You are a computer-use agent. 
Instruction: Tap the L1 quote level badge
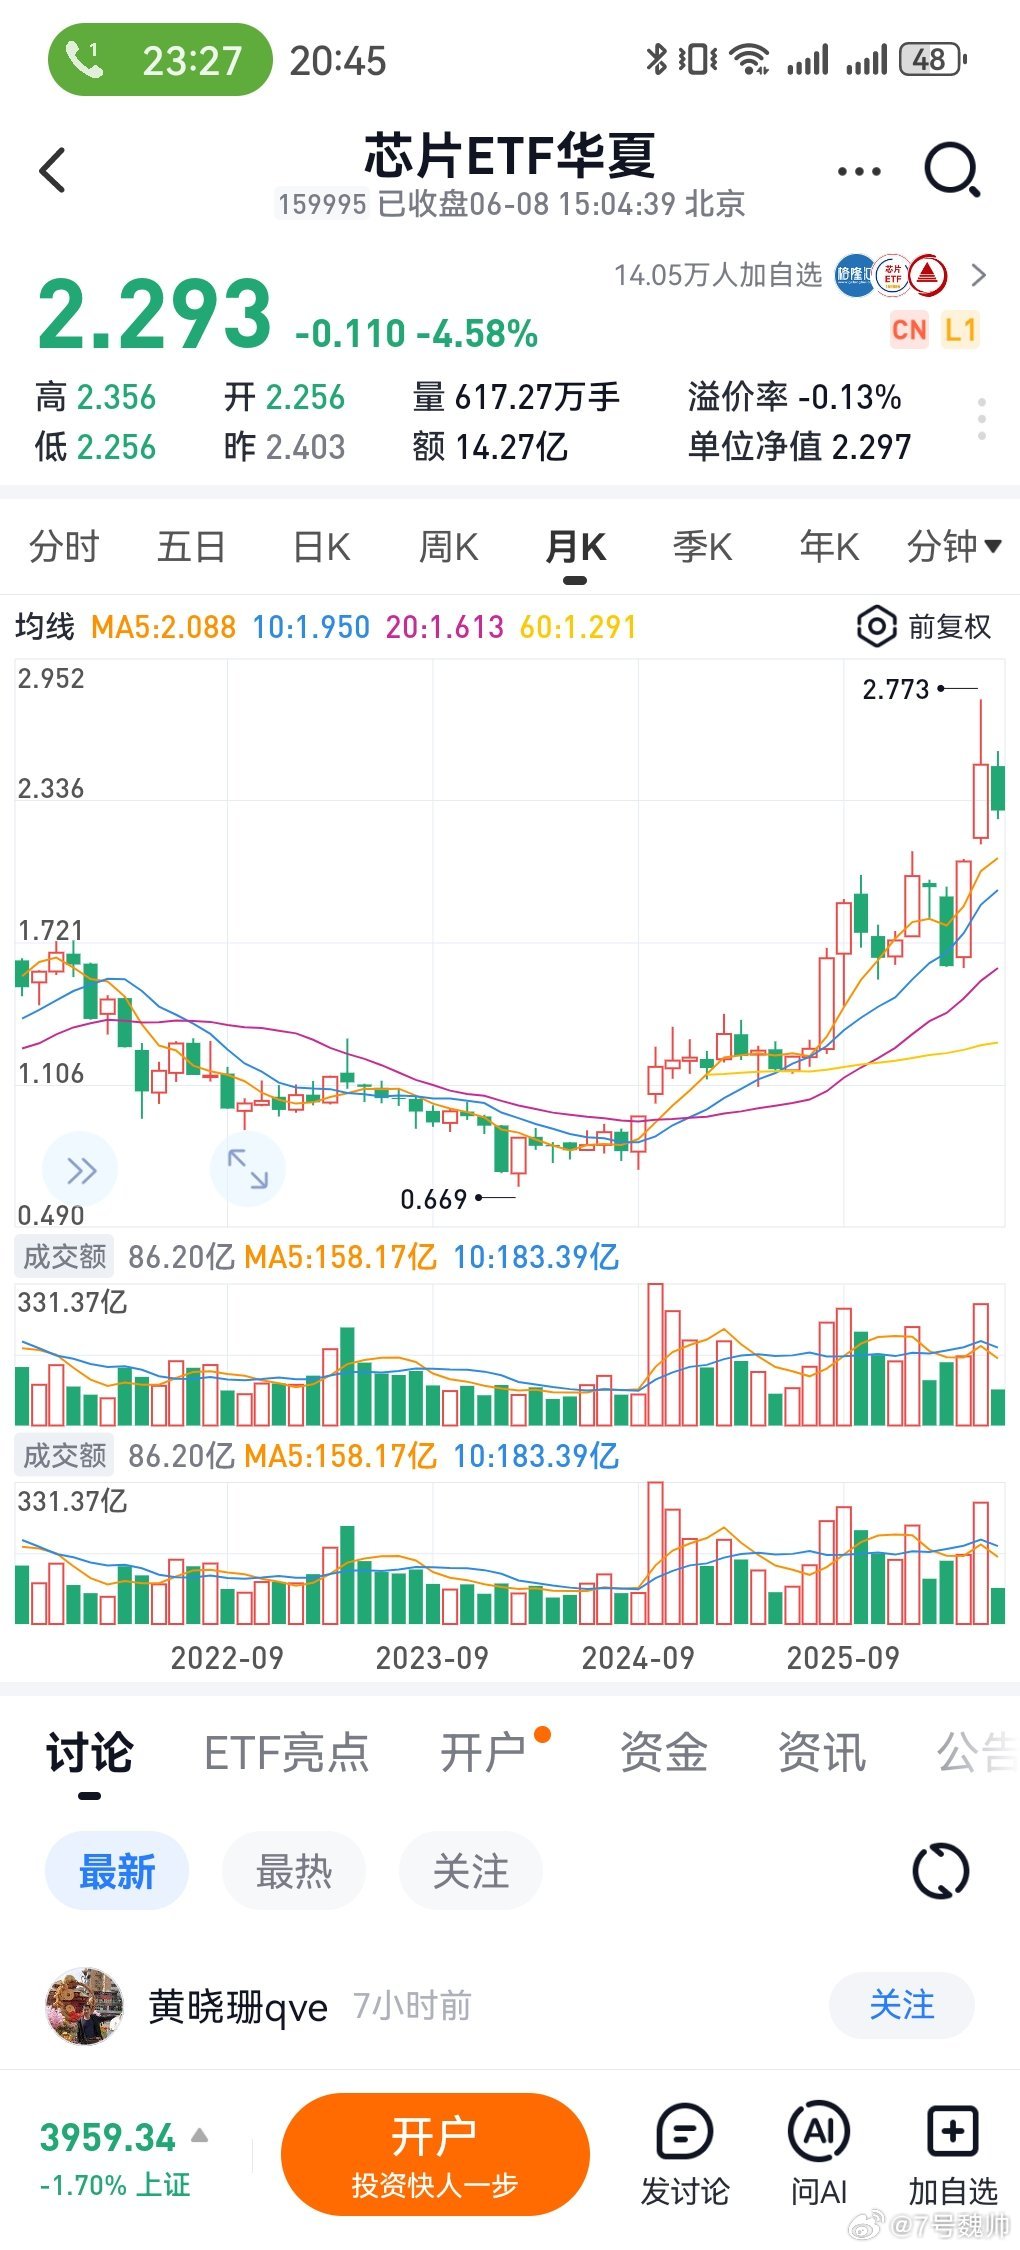(960, 330)
